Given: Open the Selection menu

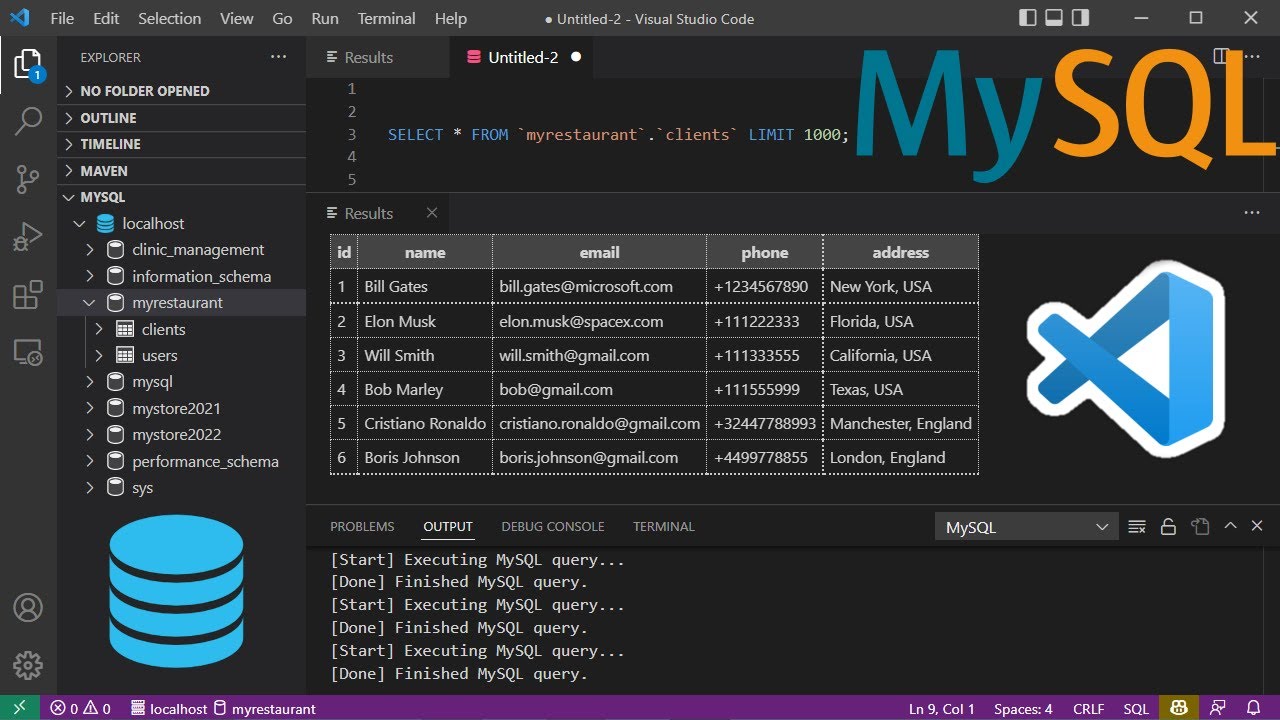Looking at the screenshot, I should (x=169, y=18).
